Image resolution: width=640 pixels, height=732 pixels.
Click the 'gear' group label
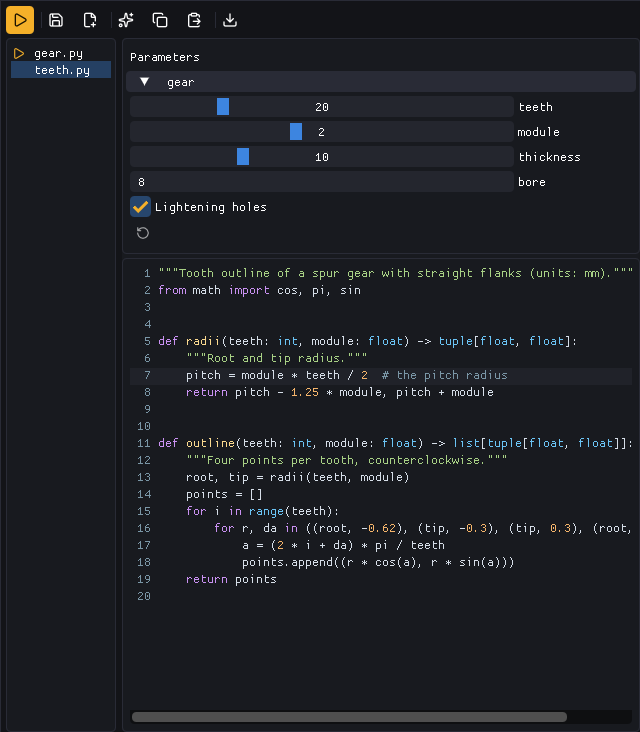[x=181, y=82]
